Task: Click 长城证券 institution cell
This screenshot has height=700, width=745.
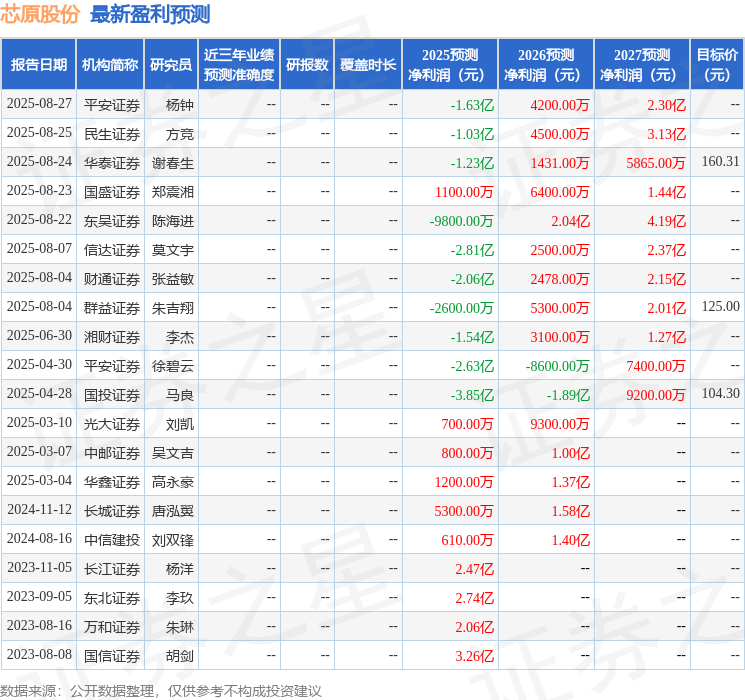Action: click(112, 511)
